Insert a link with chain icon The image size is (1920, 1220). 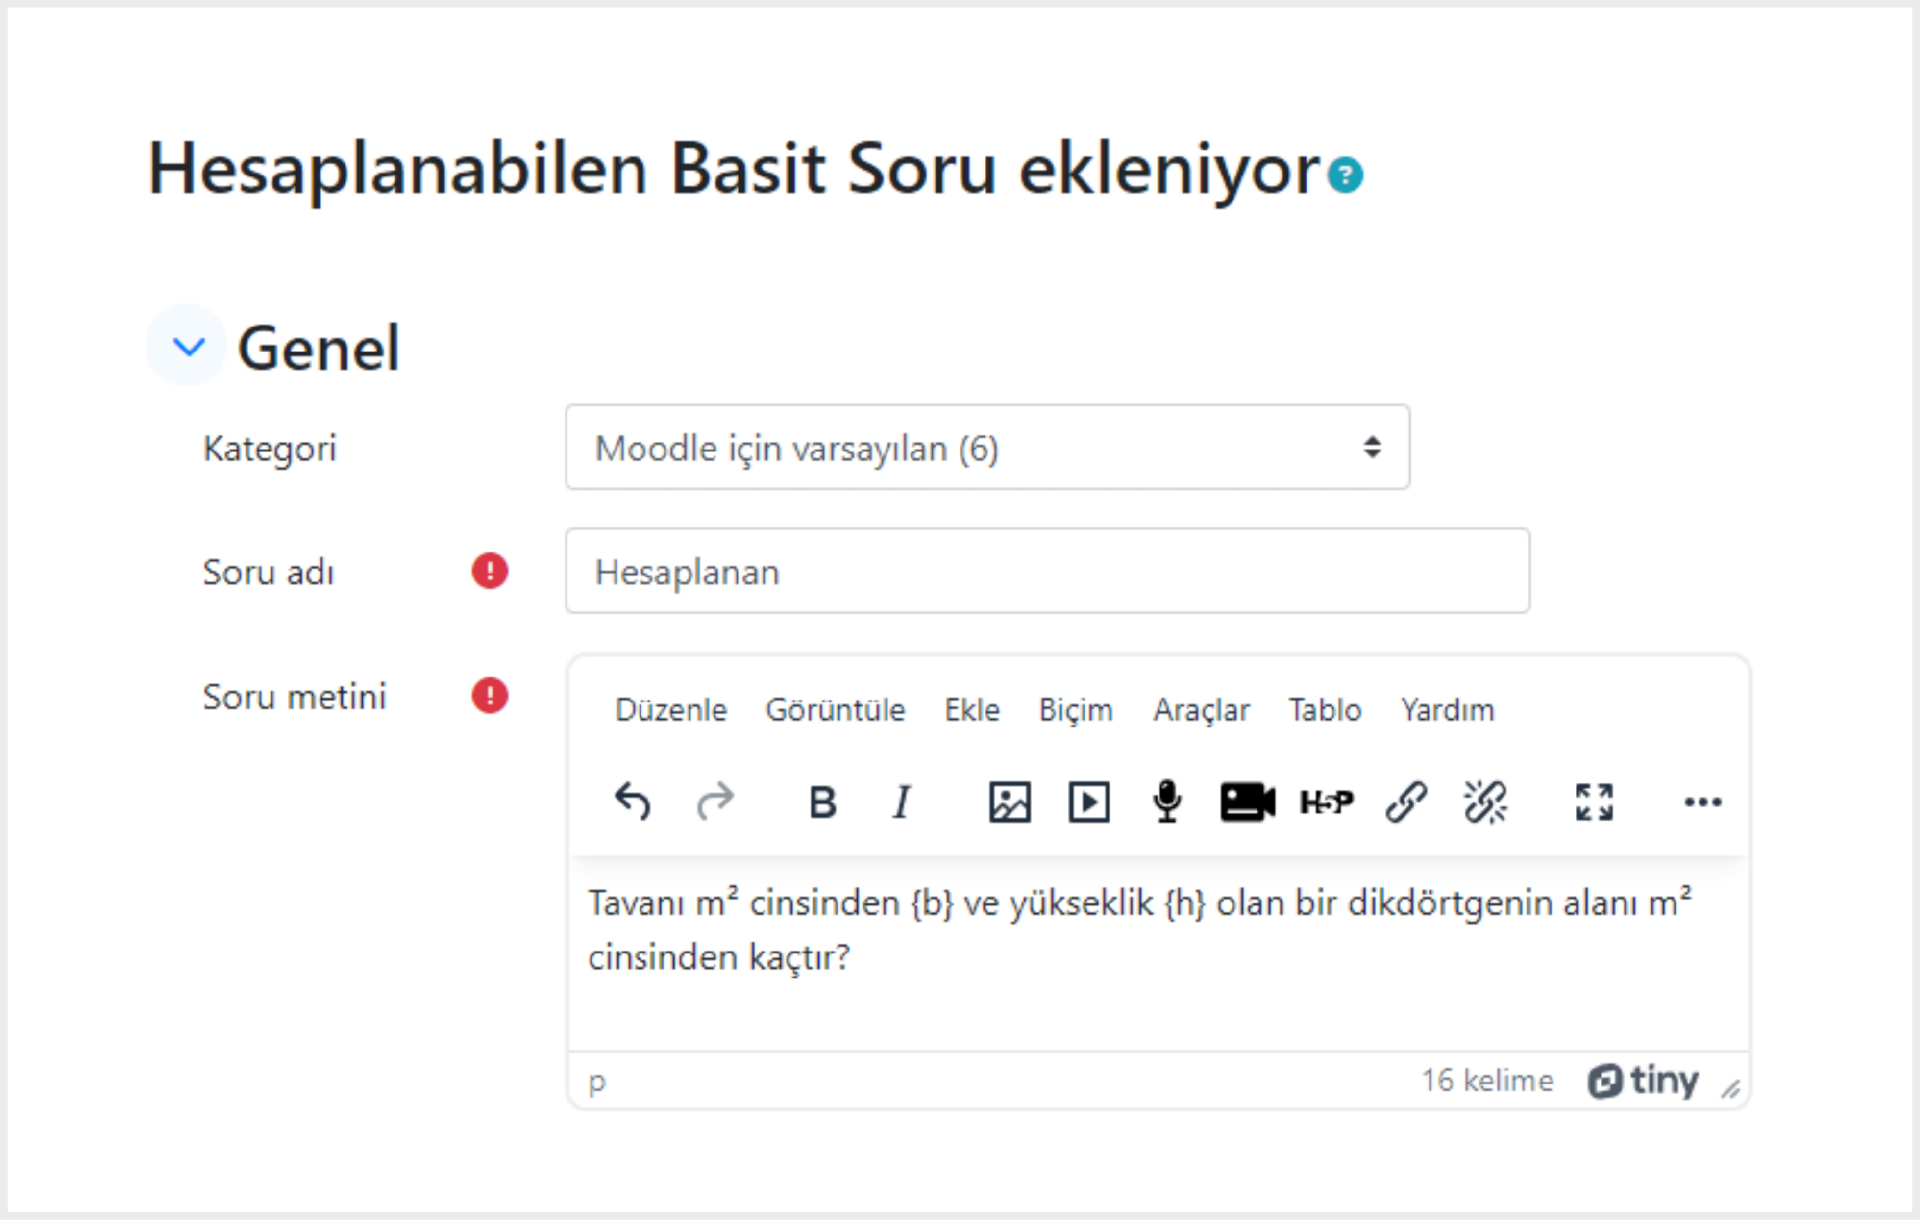point(1406,802)
